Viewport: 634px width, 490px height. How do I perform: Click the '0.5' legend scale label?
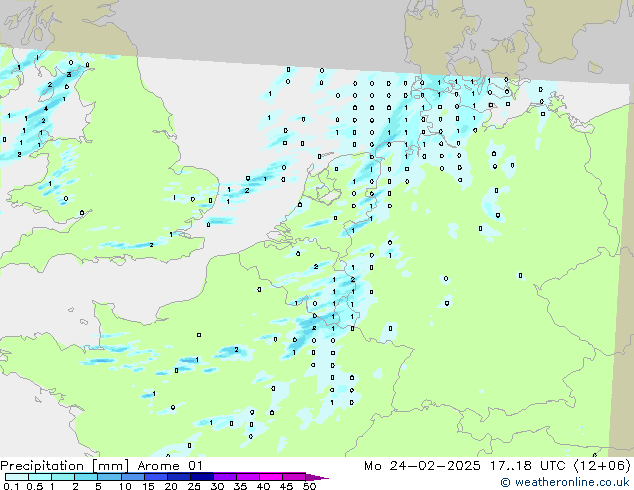coord(35,486)
